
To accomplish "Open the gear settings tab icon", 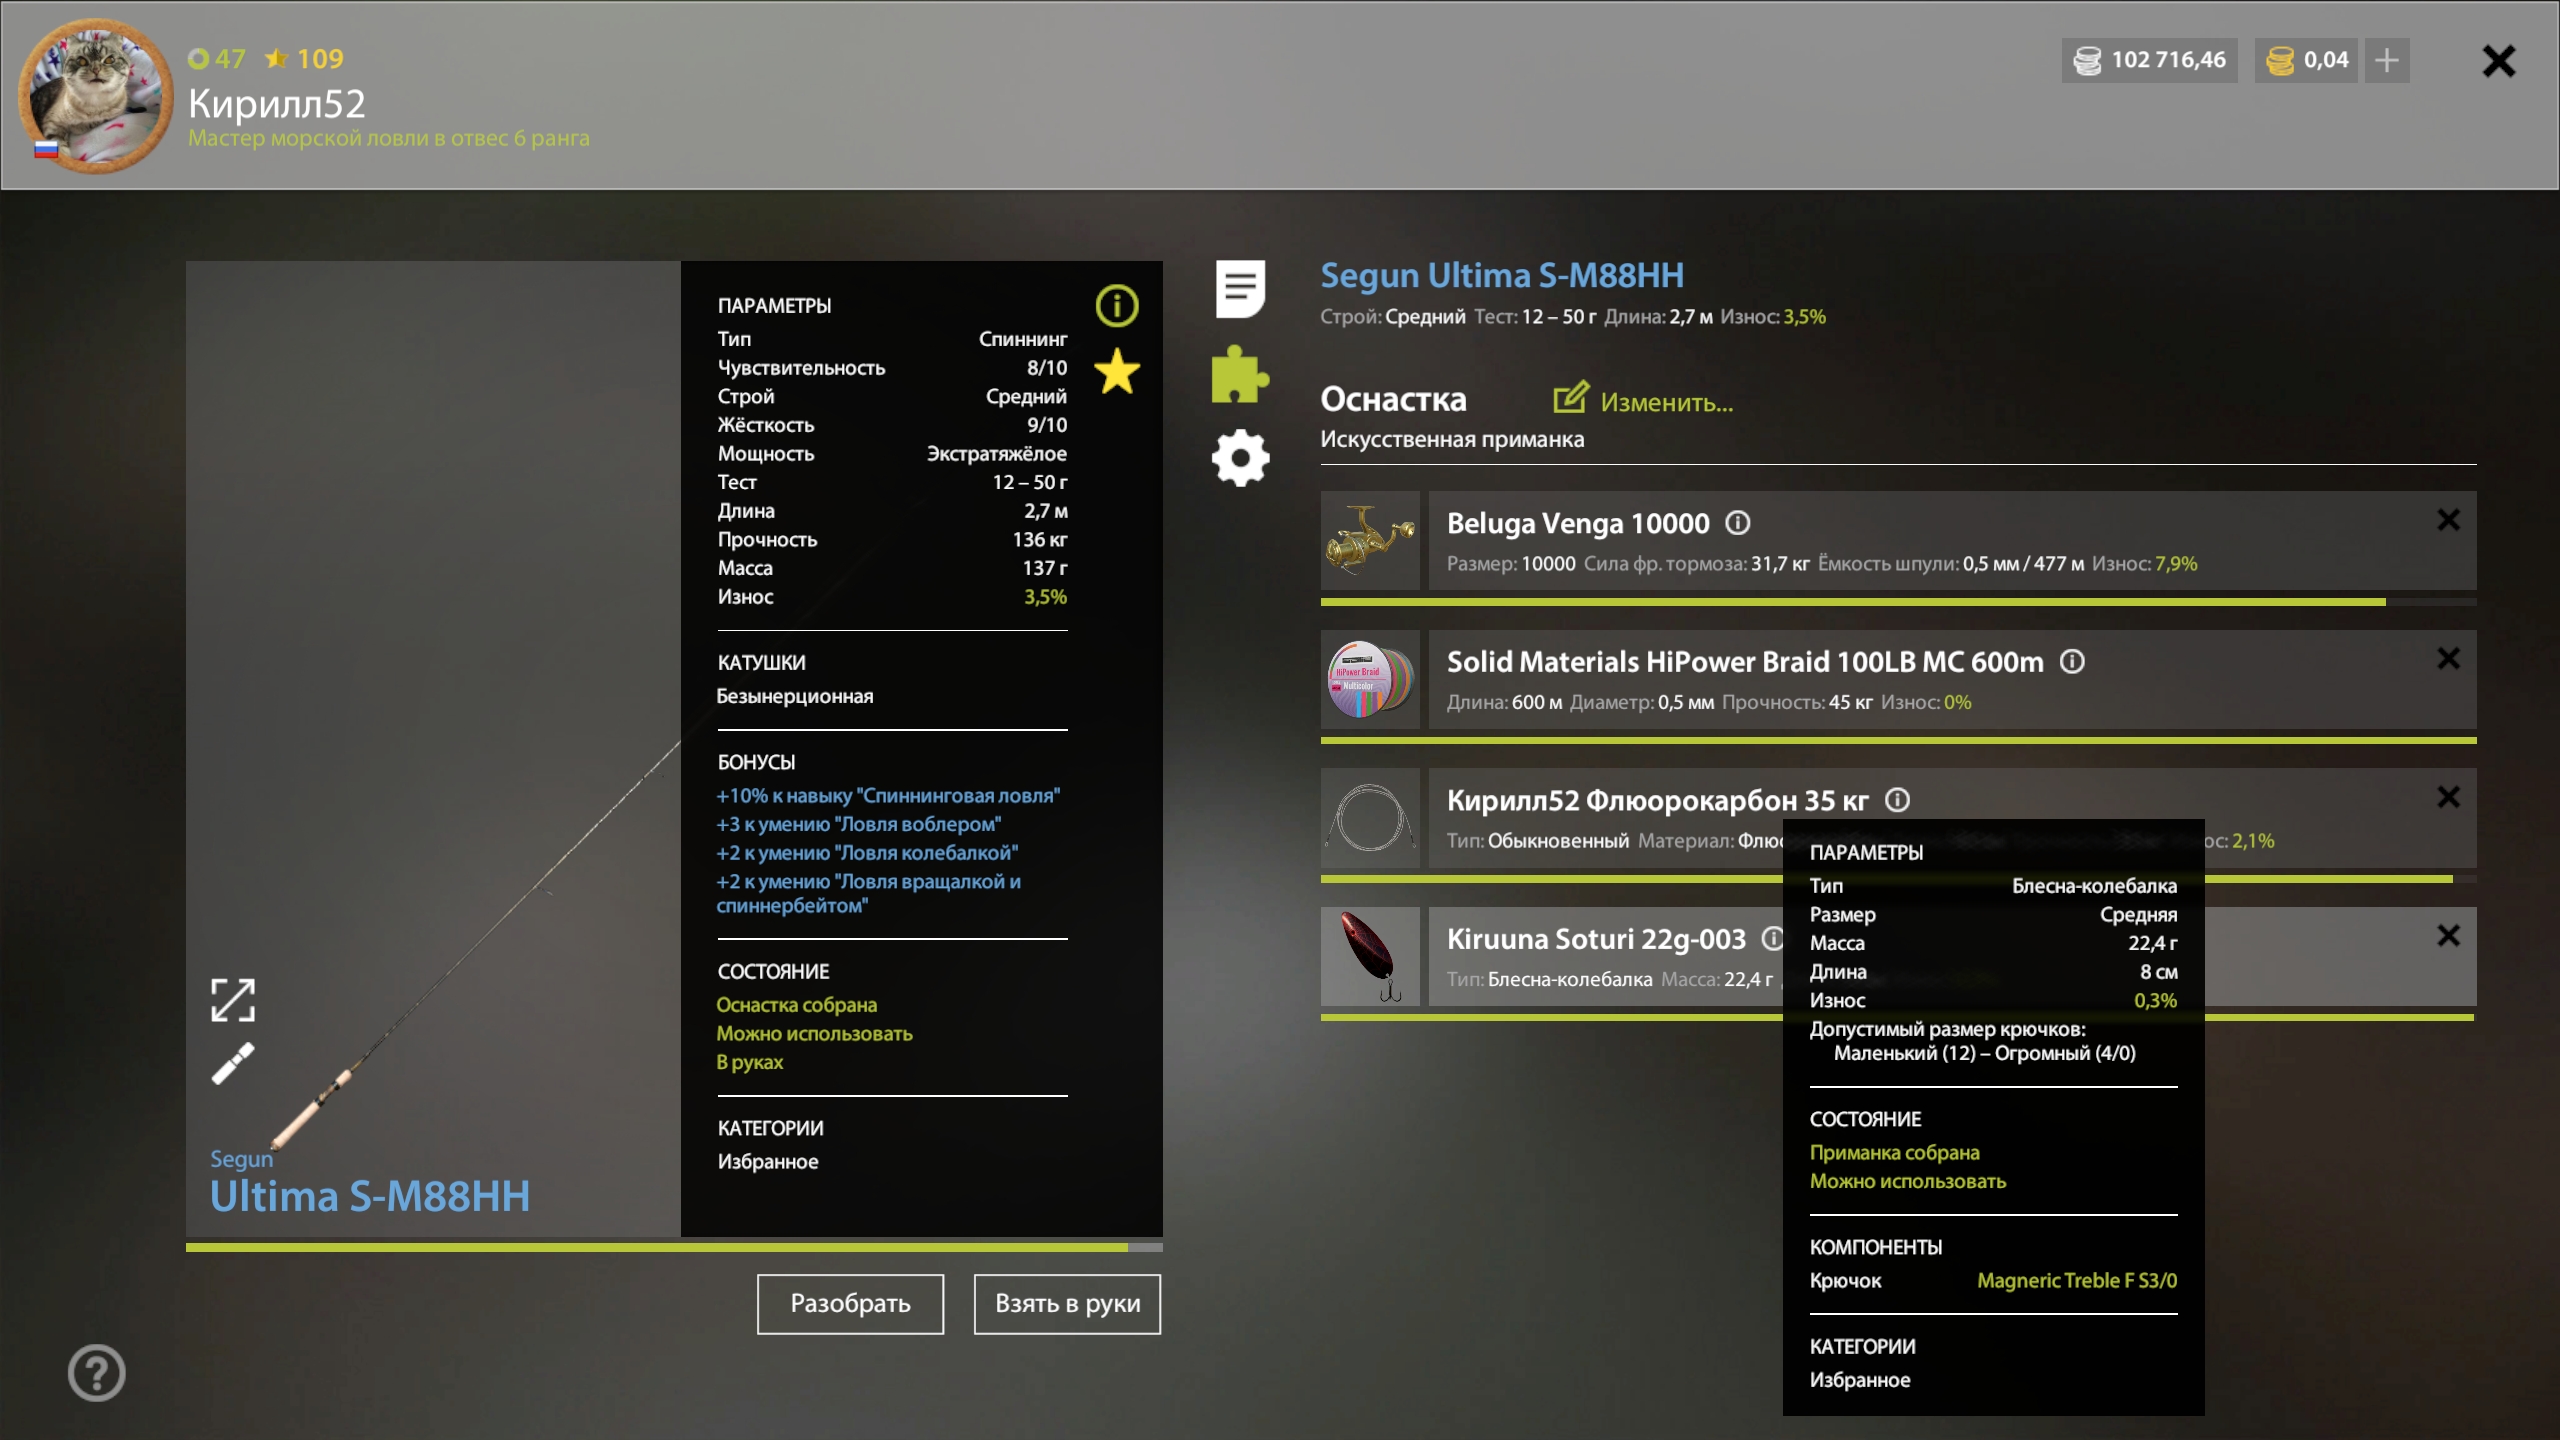I will 1240,458.
